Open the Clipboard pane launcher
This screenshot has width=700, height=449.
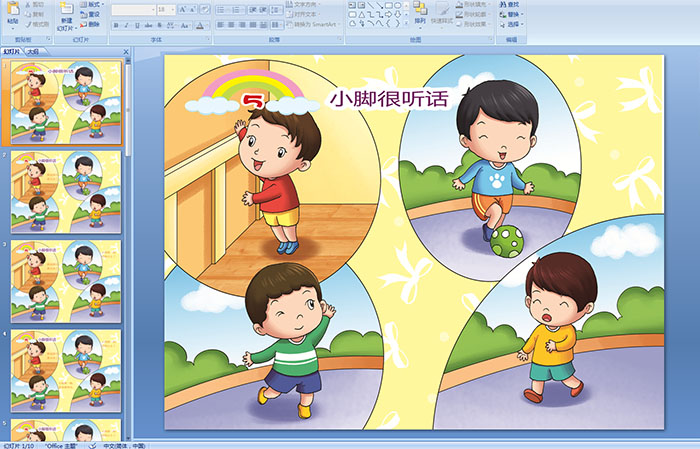tap(49, 39)
